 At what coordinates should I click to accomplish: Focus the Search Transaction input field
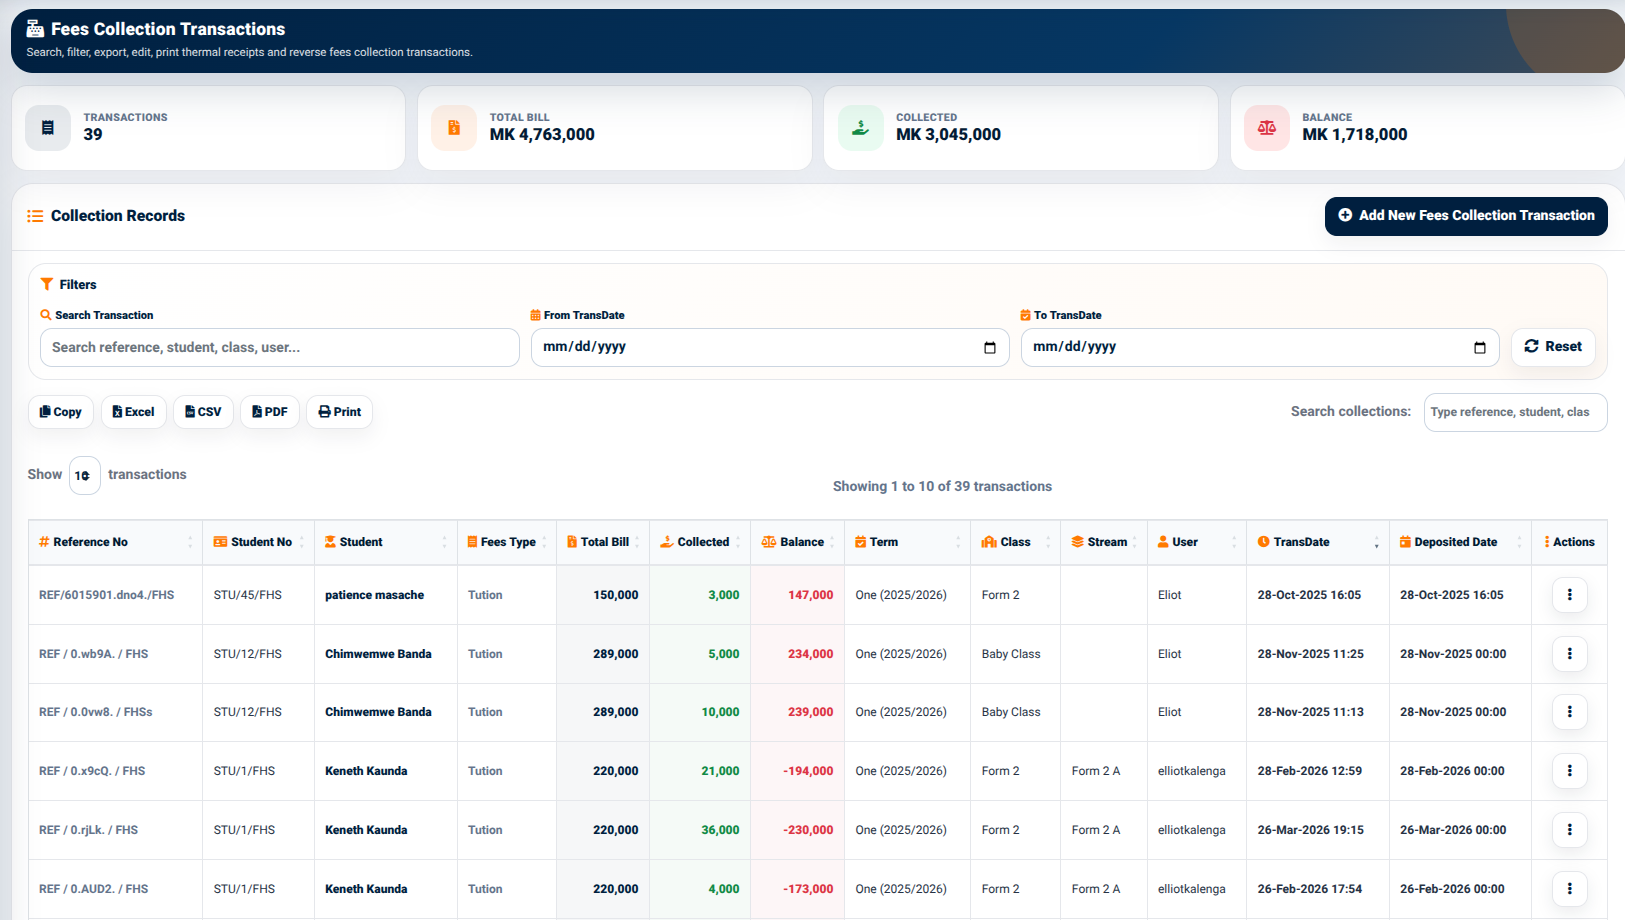(x=279, y=348)
